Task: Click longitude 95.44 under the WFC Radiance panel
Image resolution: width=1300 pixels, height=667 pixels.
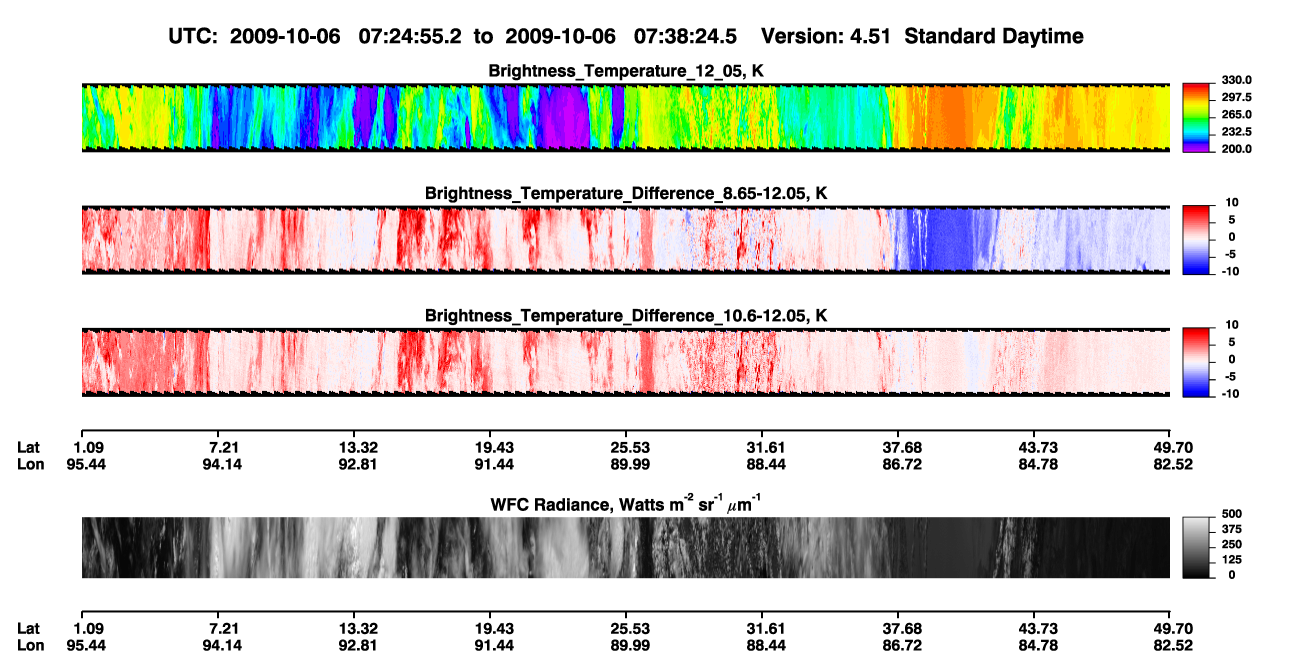Action: 86,645
